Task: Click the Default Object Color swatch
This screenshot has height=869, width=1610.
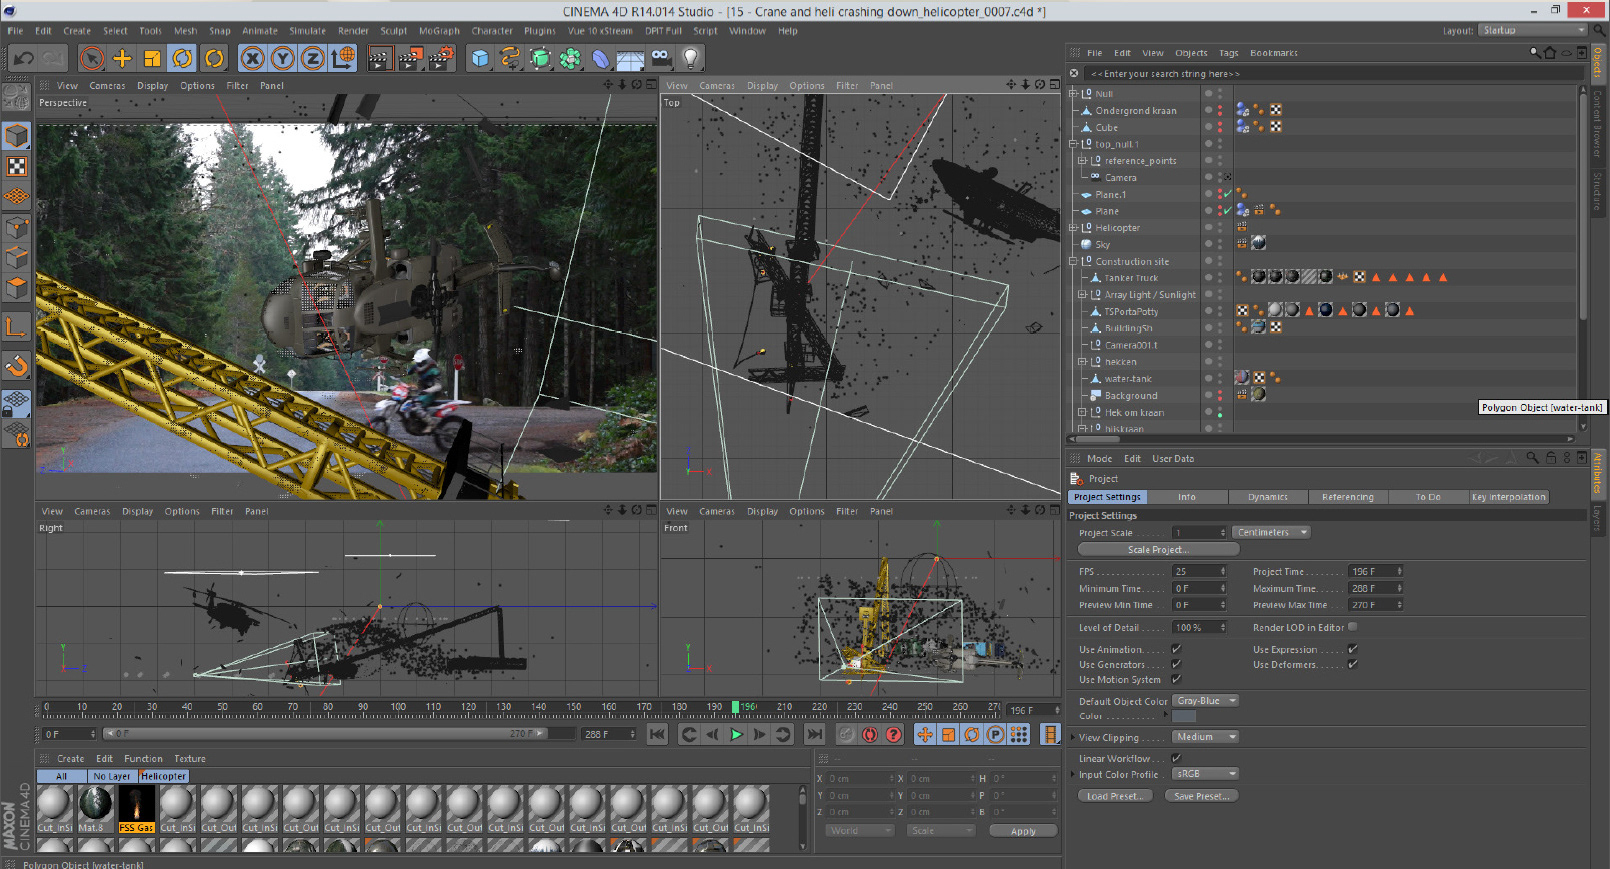Action: 1184,716
